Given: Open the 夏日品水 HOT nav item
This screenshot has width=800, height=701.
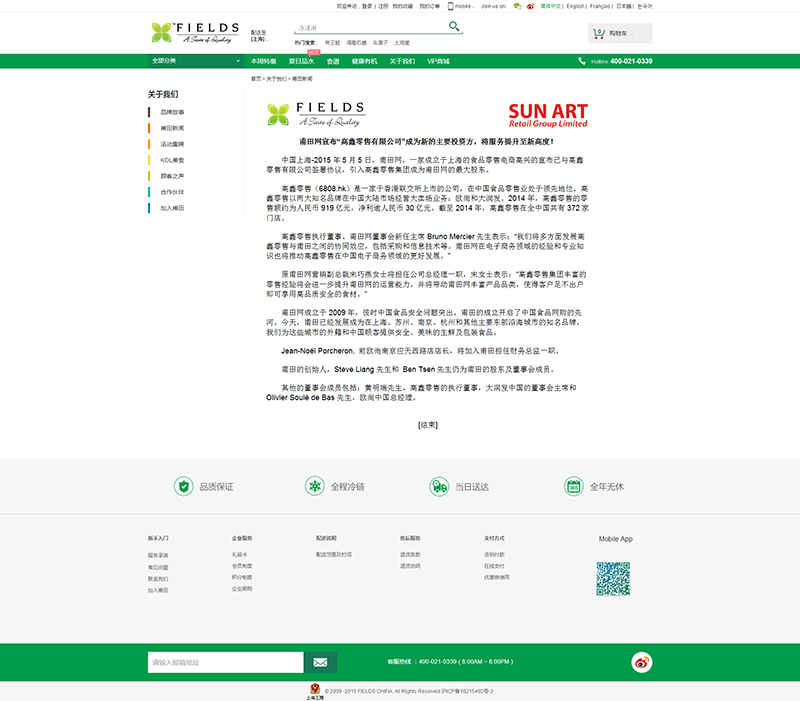Looking at the screenshot, I should click(302, 61).
